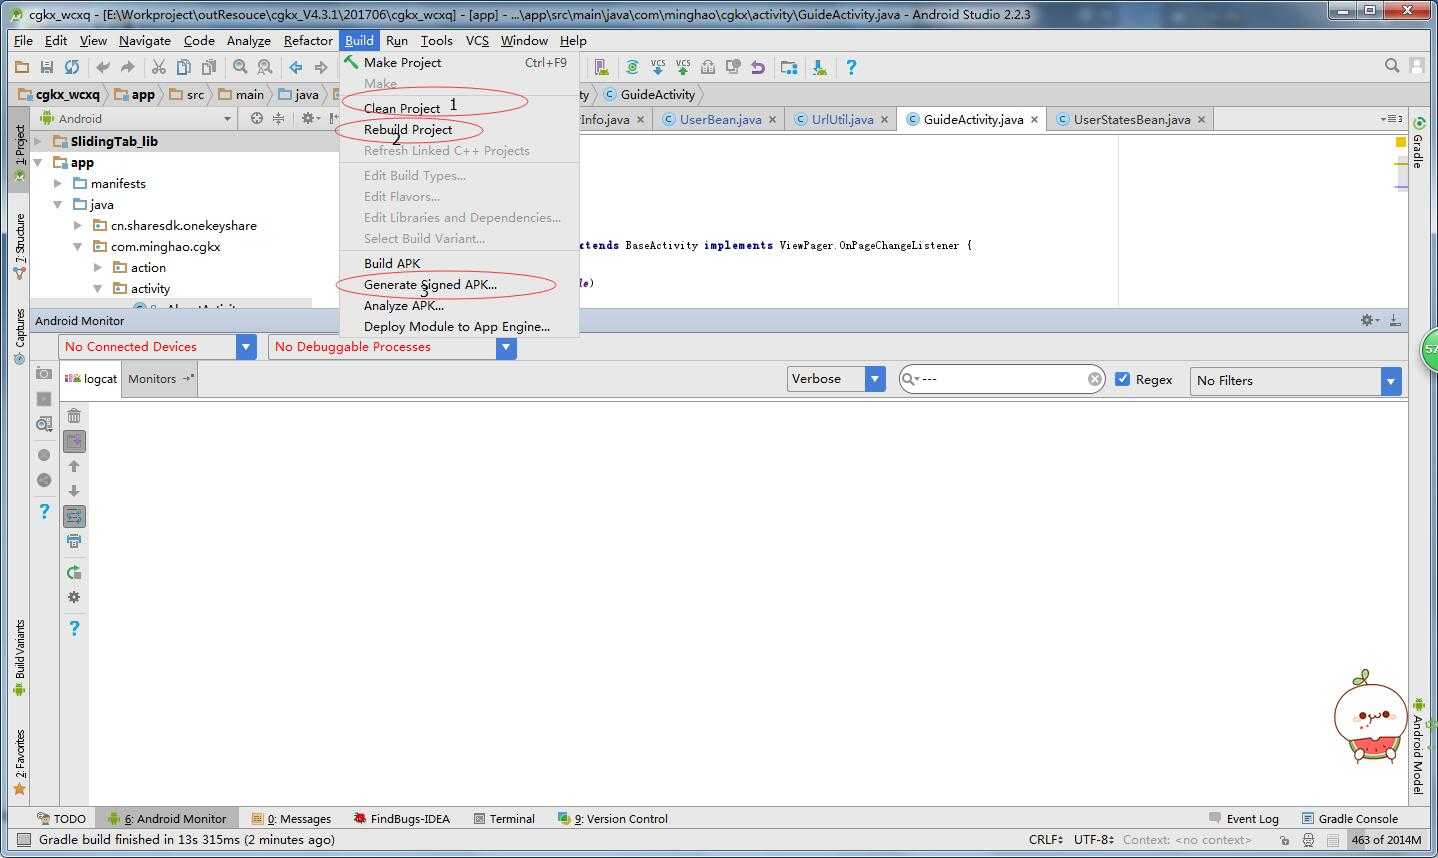
Task: Open the Build Variants side panel
Action: [19, 658]
